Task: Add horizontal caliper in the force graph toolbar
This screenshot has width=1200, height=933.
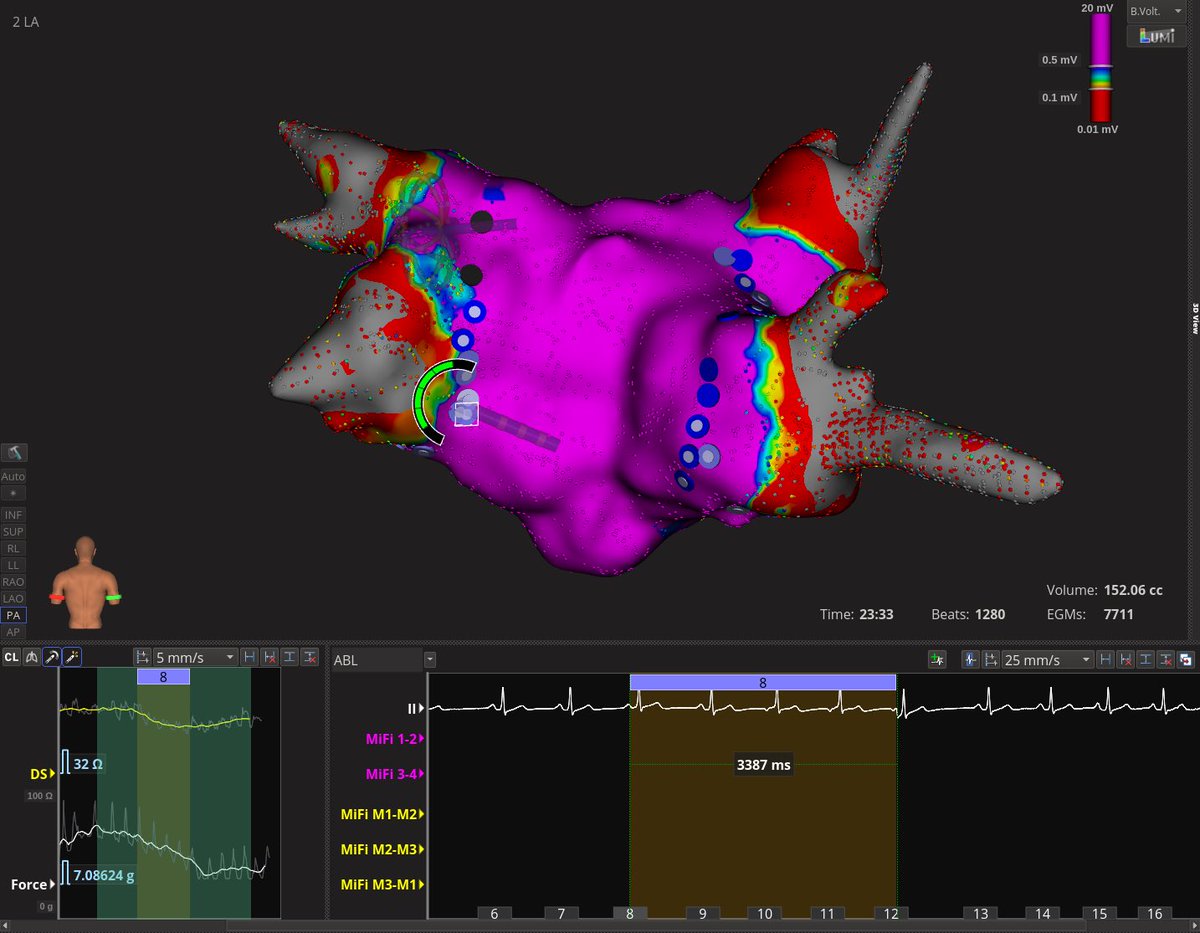Action: [250, 657]
